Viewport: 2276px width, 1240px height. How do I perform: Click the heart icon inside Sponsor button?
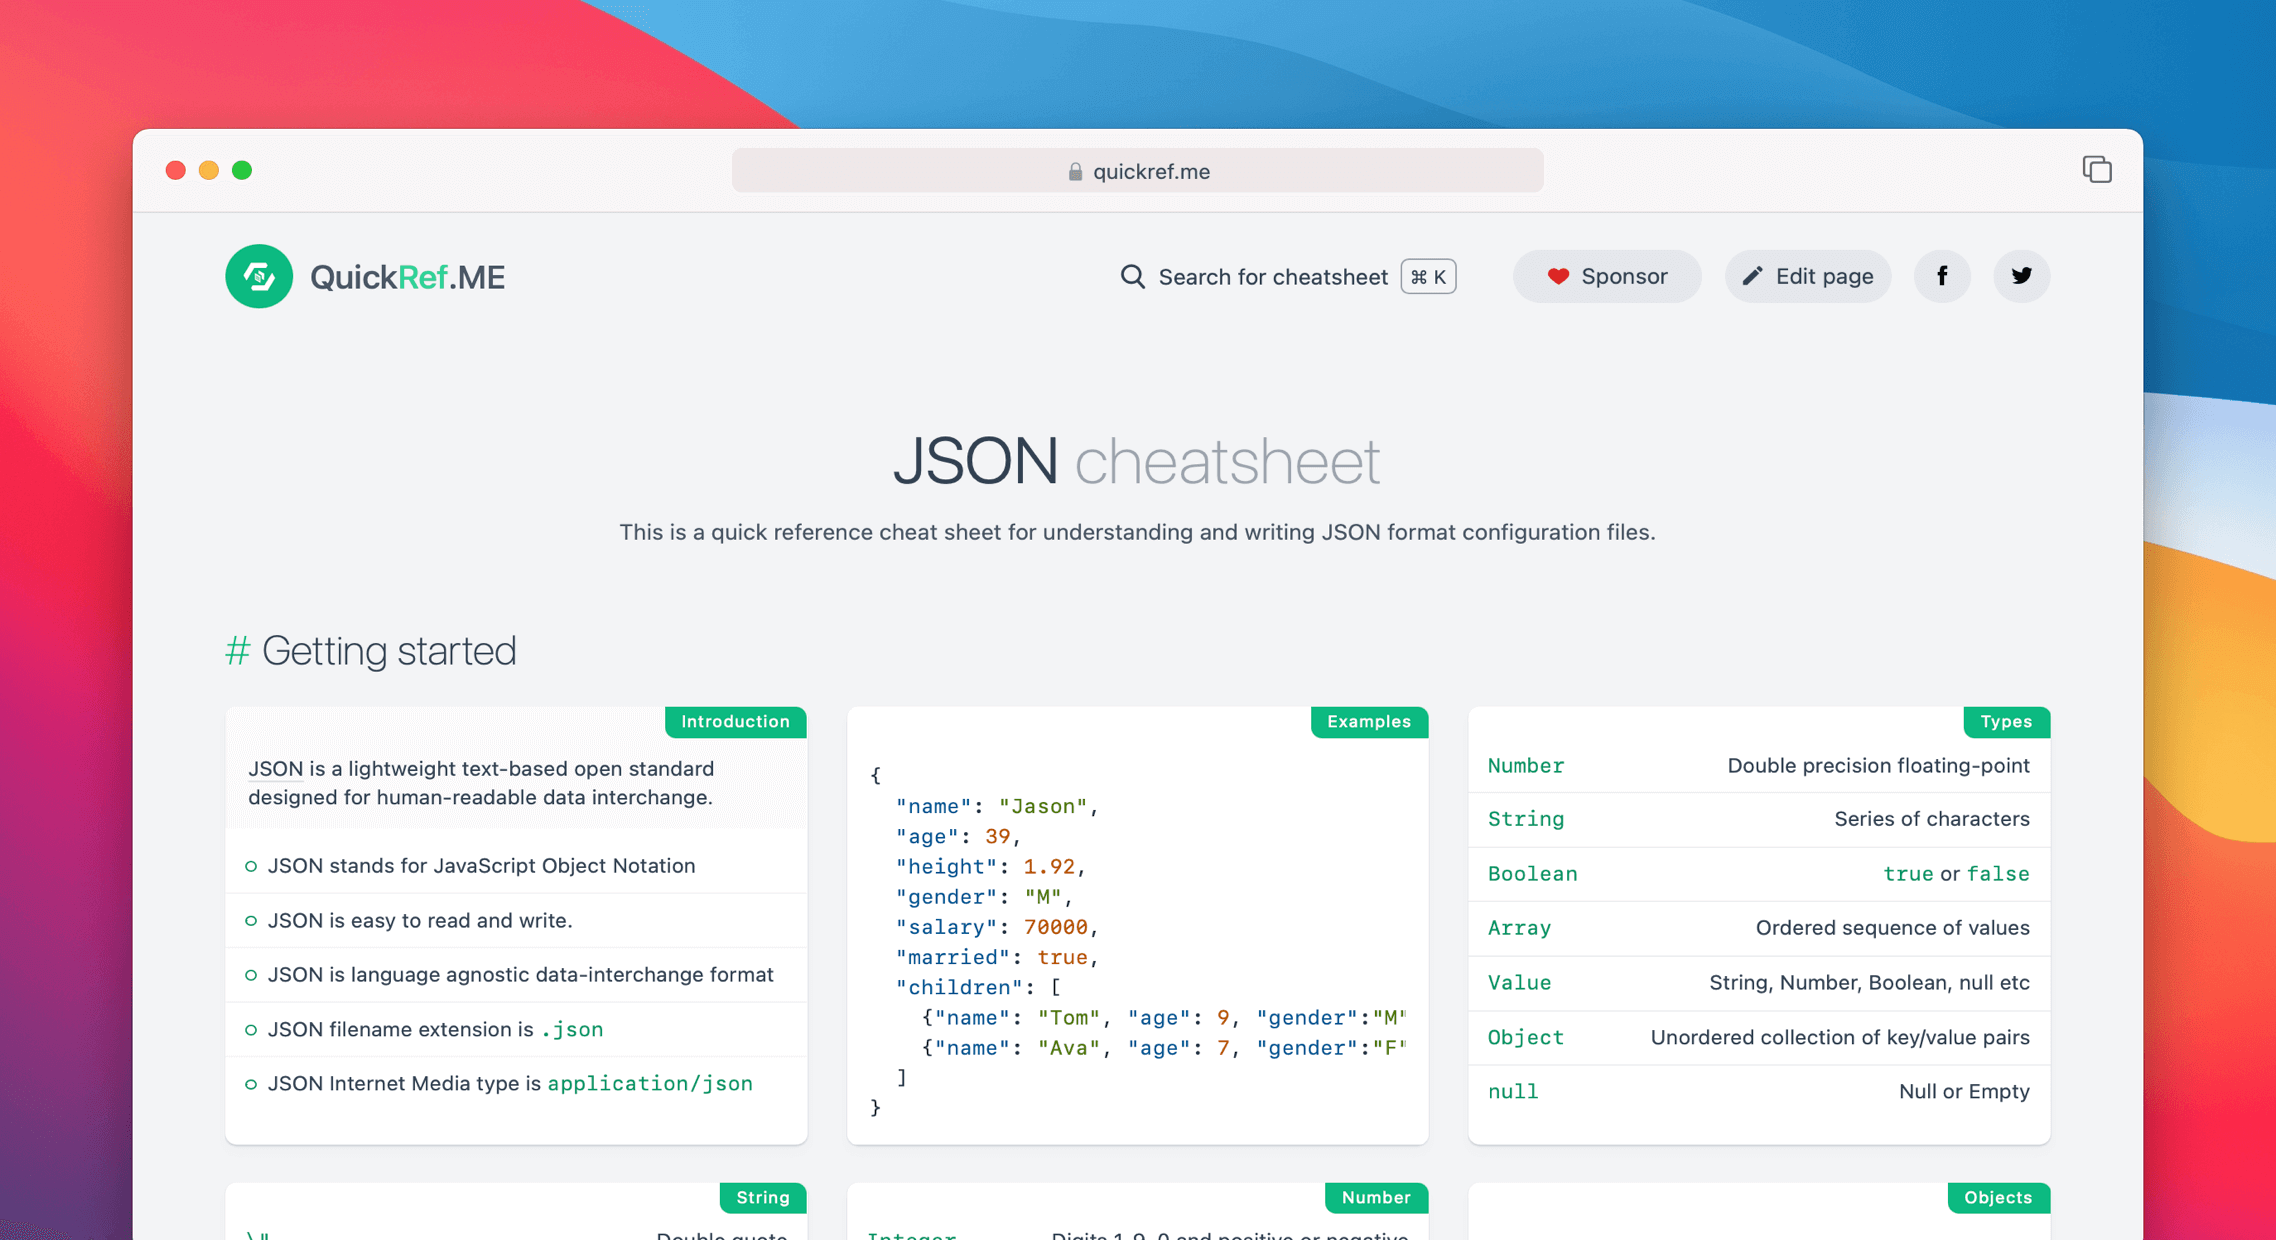coord(1560,276)
